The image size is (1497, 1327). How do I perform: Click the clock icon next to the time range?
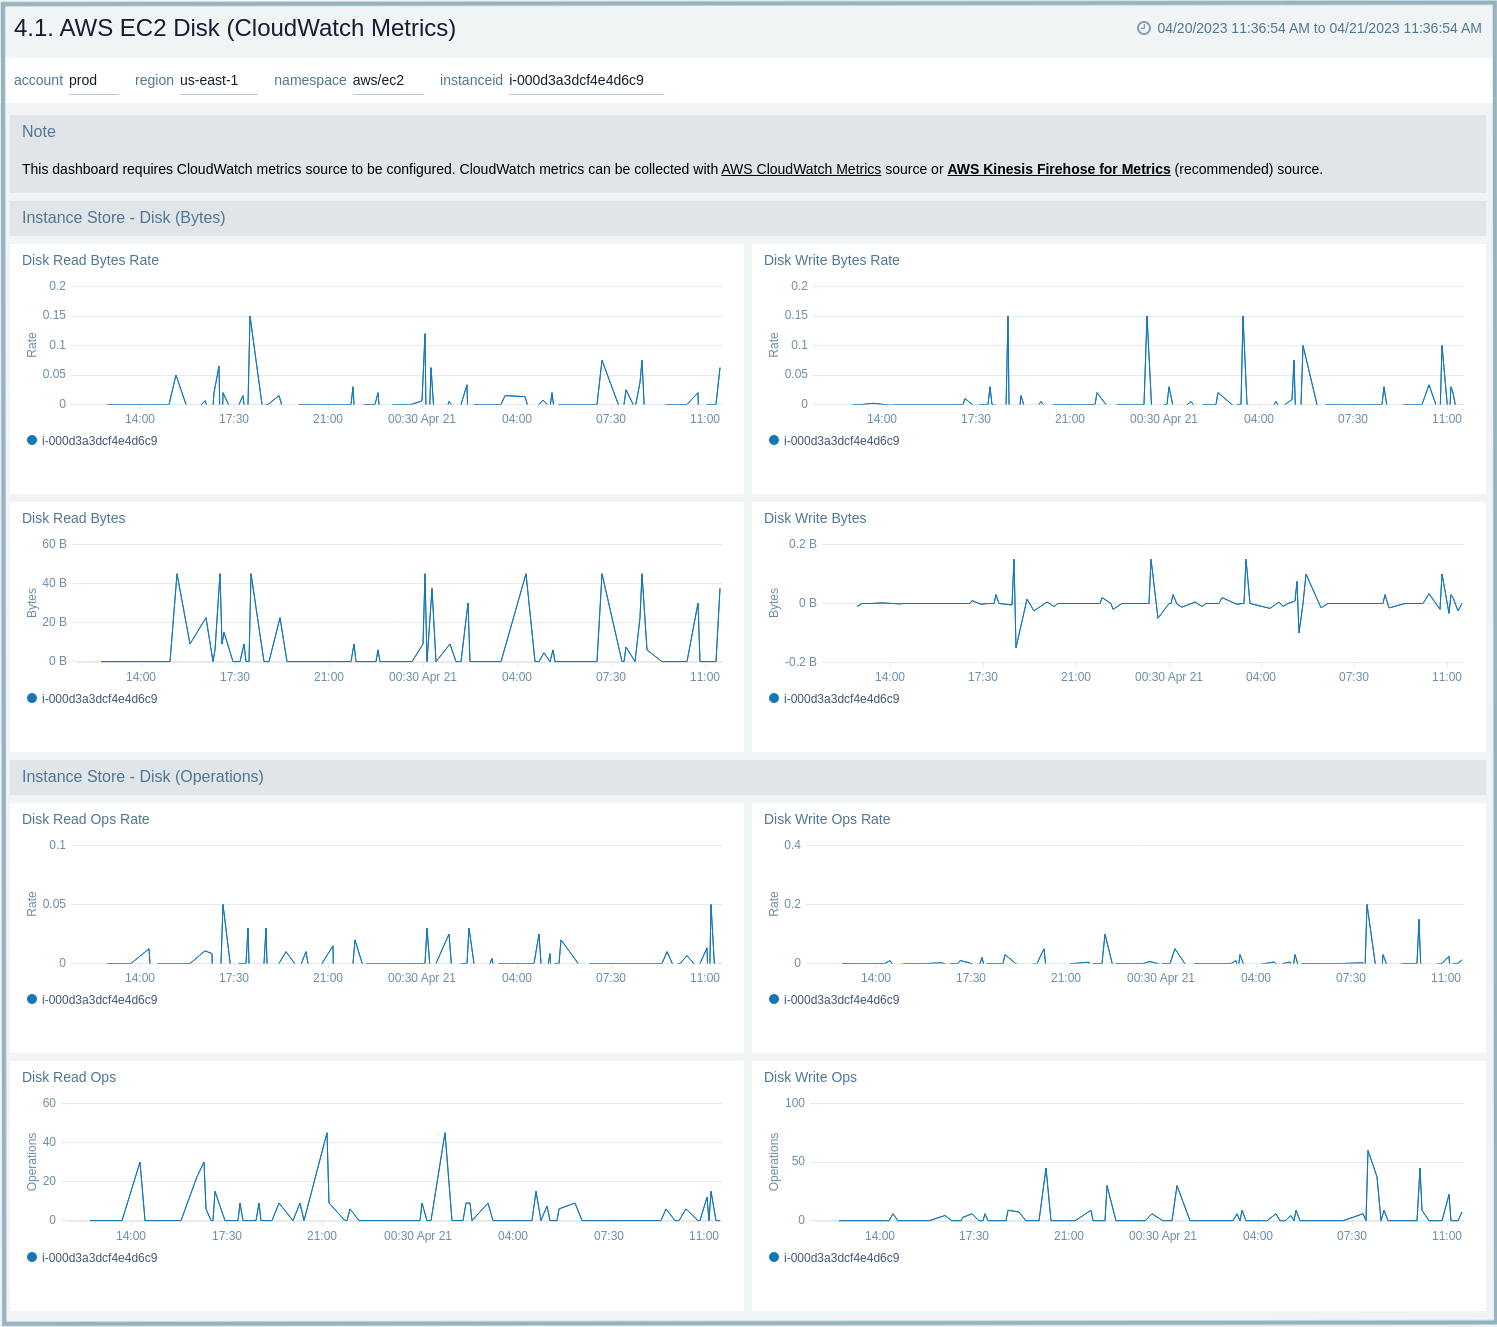[x=1143, y=28]
